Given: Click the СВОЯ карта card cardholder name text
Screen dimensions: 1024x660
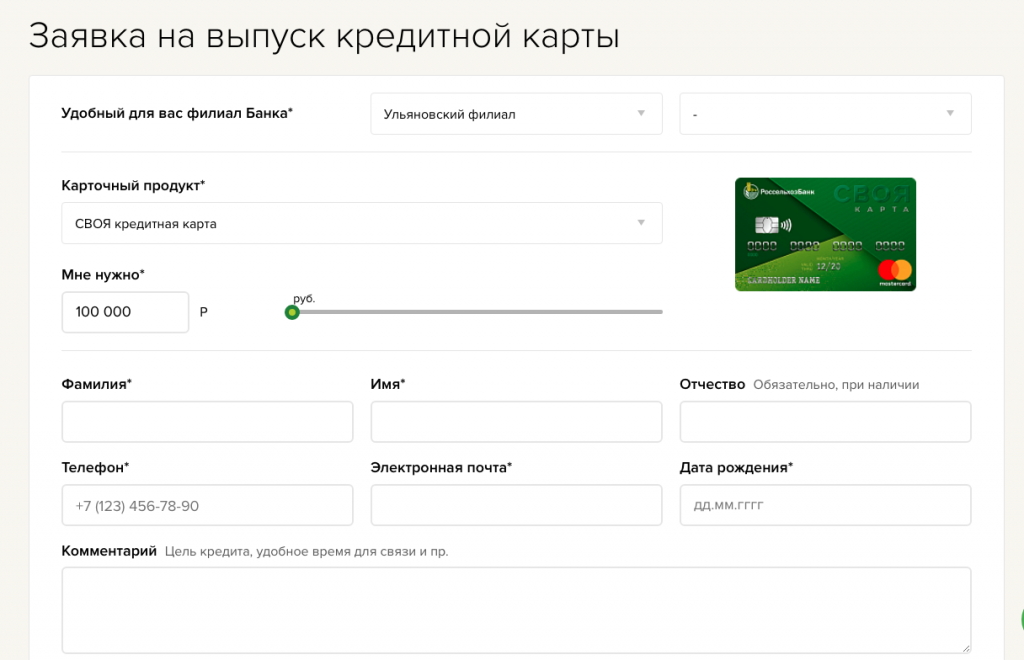Looking at the screenshot, I should [783, 281].
